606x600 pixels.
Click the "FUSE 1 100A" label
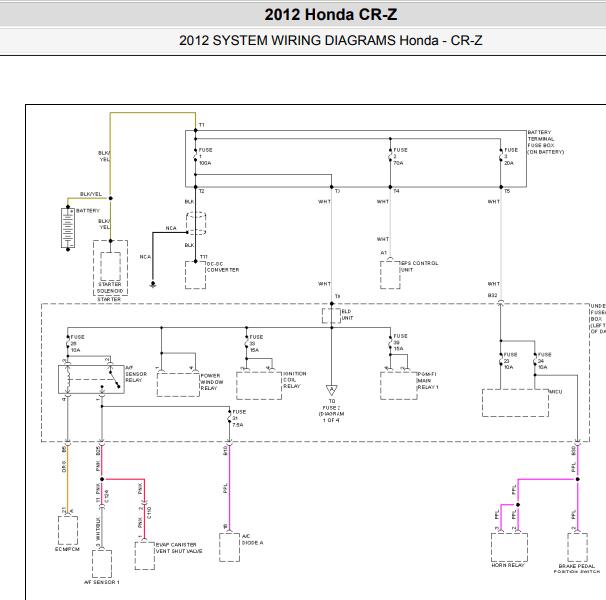click(x=205, y=156)
